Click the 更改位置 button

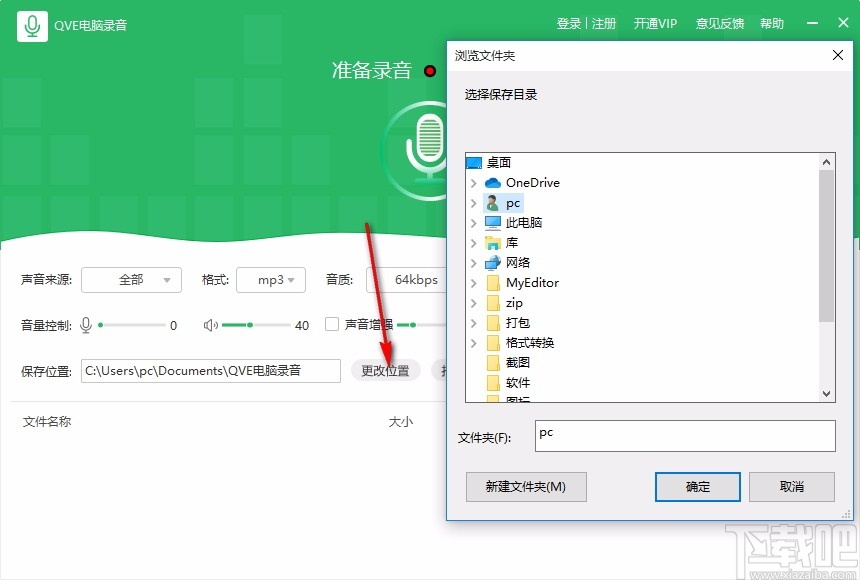(385, 370)
